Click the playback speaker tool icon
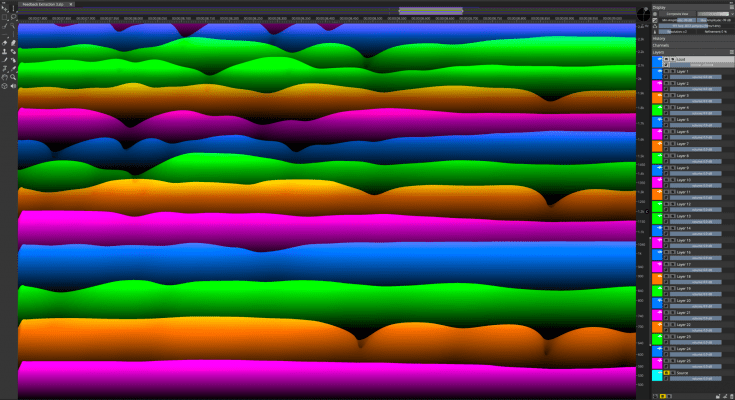The width and height of the screenshot is (735, 400). tap(12, 86)
